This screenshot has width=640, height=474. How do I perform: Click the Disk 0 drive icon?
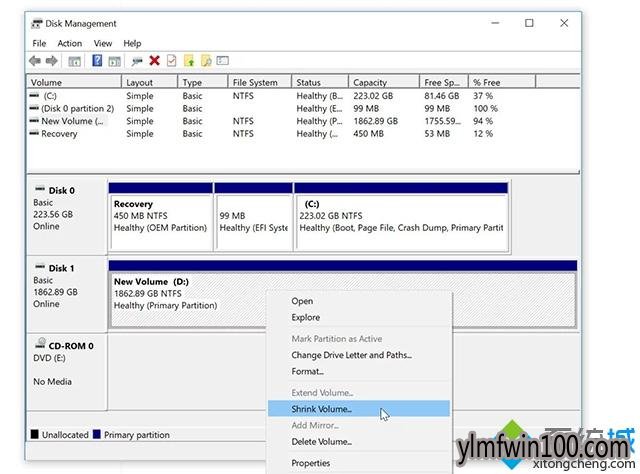click(x=40, y=189)
